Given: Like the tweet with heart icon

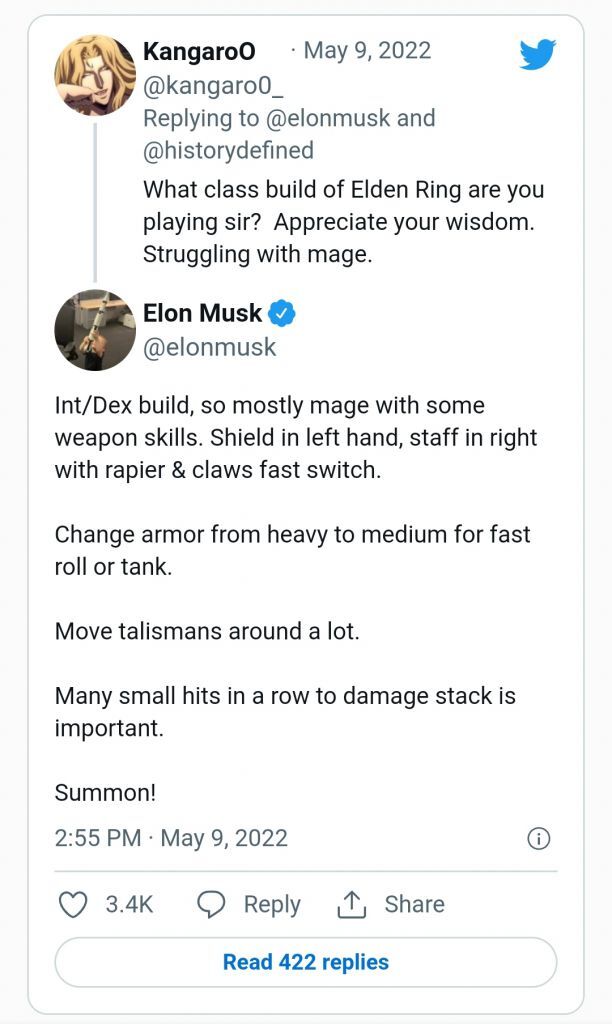Looking at the screenshot, I should 73,904.
